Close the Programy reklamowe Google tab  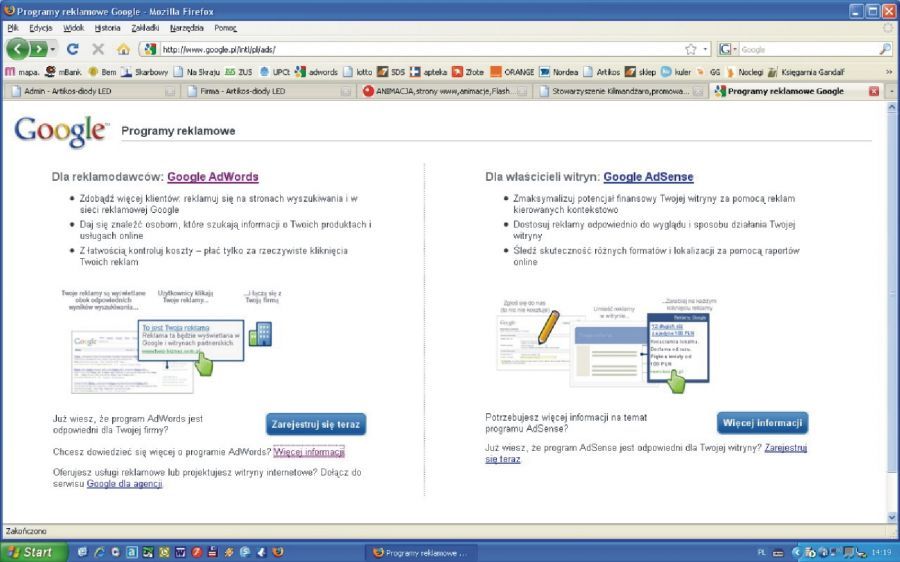[874, 91]
